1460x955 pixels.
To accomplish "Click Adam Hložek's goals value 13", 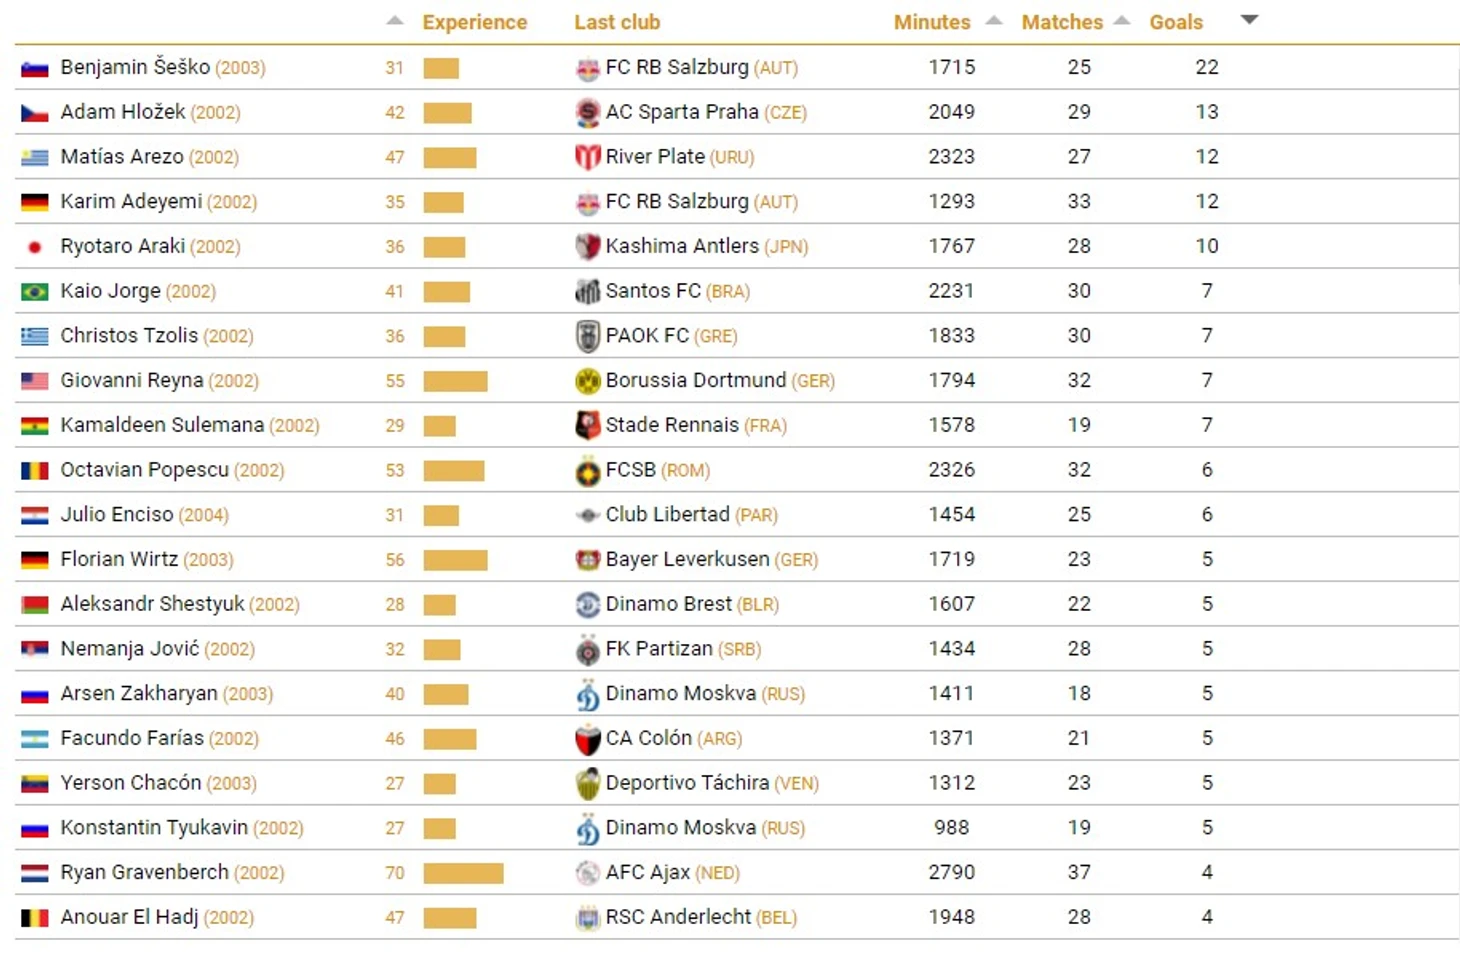I will [1207, 112].
